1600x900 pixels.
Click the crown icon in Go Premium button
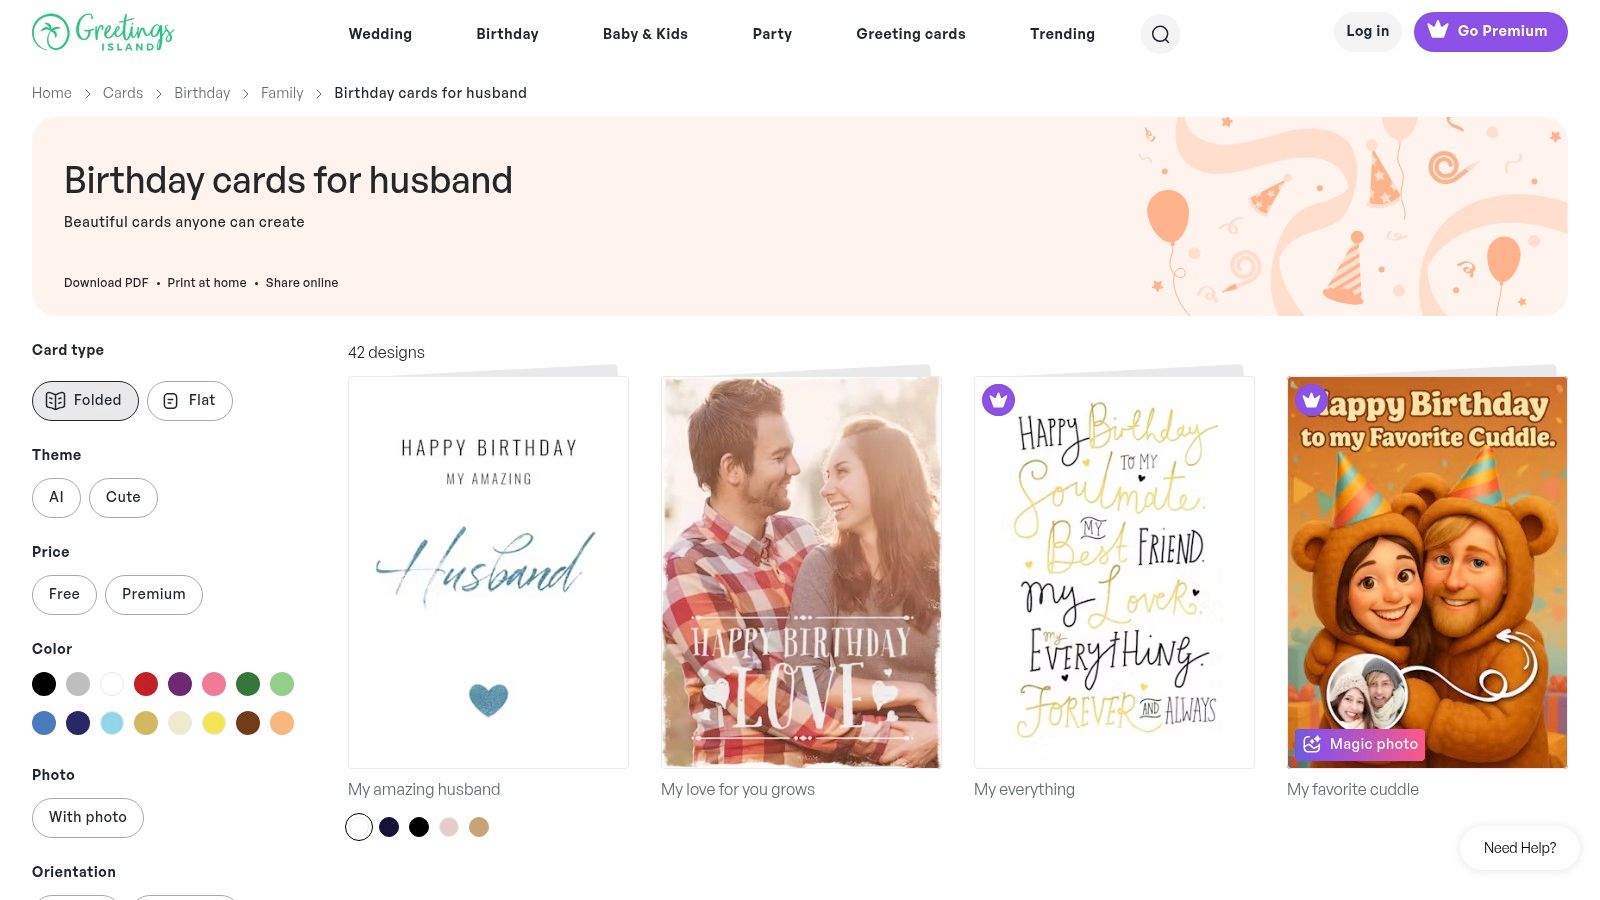1438,30
